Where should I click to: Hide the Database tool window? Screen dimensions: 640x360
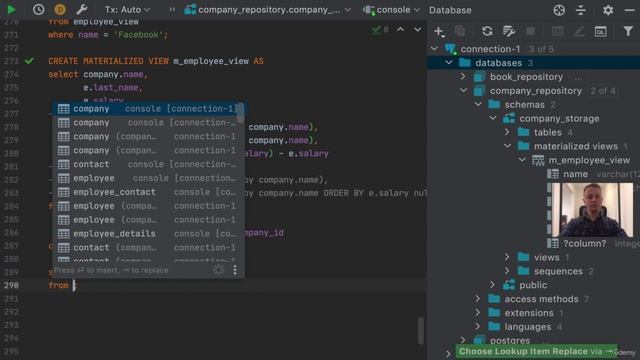click(x=630, y=10)
